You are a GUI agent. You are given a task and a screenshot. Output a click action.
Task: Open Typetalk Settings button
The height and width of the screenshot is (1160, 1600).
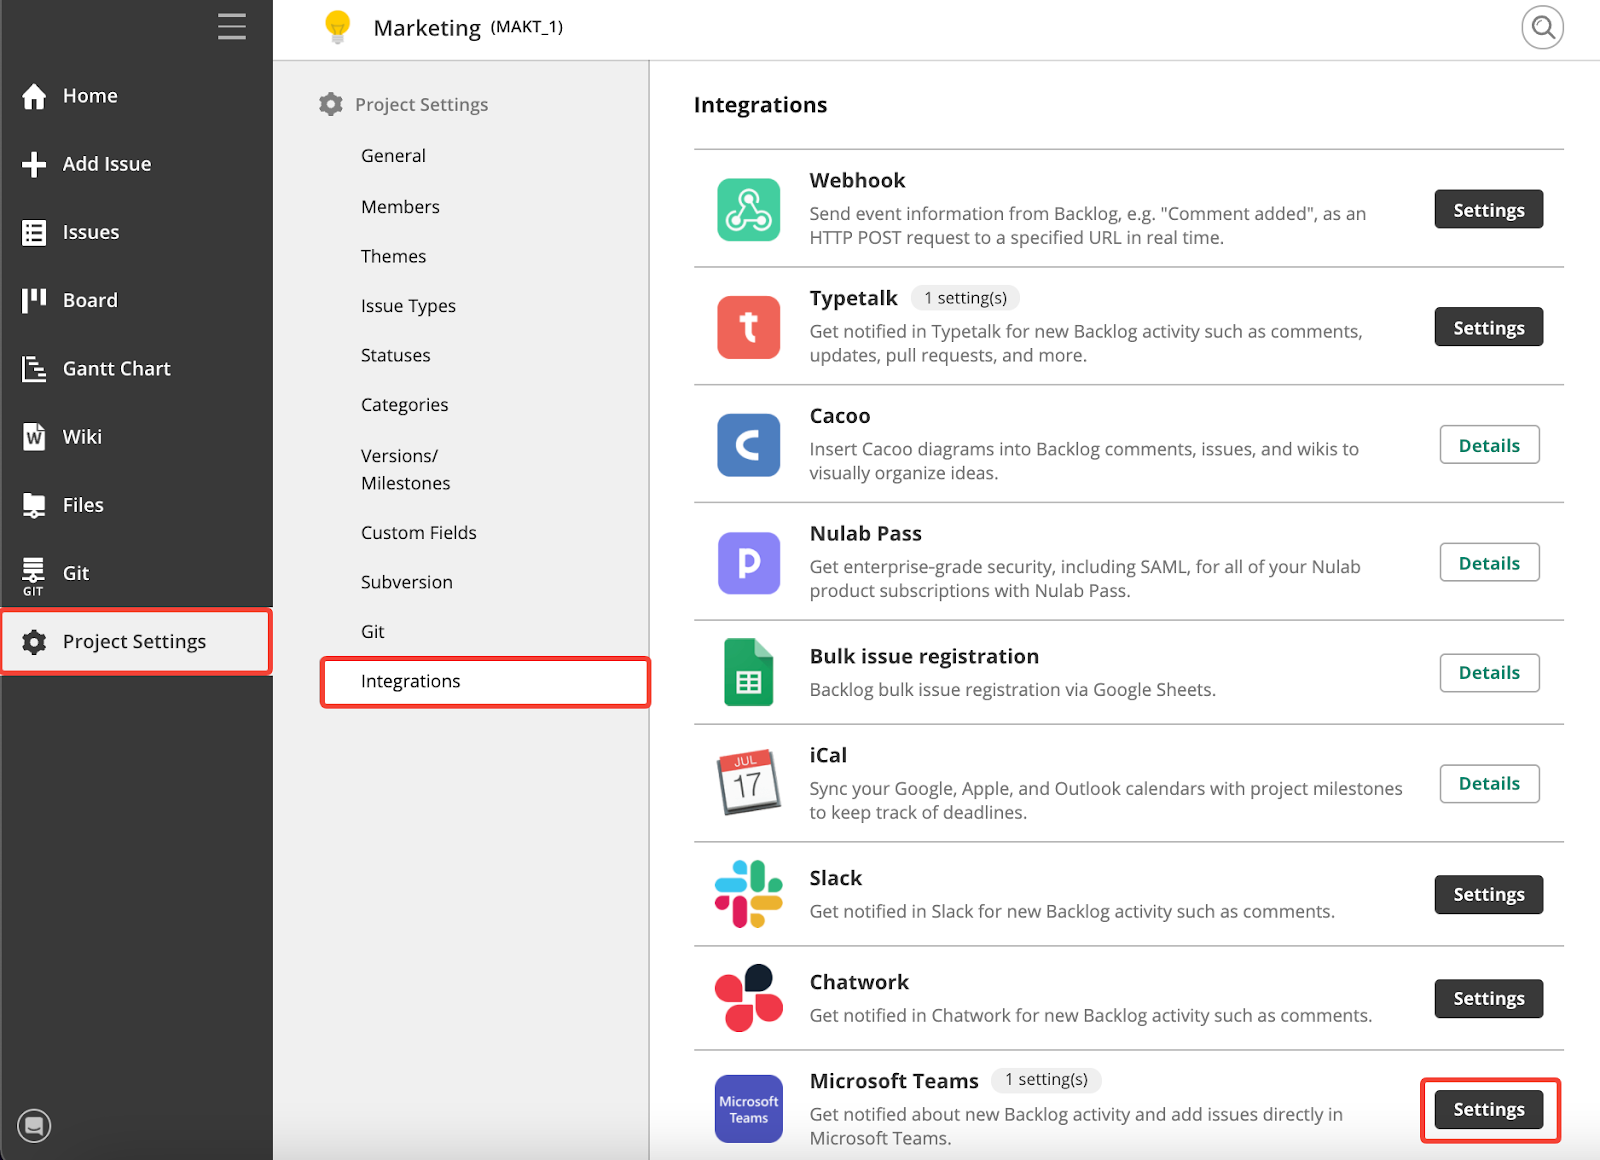click(1489, 328)
